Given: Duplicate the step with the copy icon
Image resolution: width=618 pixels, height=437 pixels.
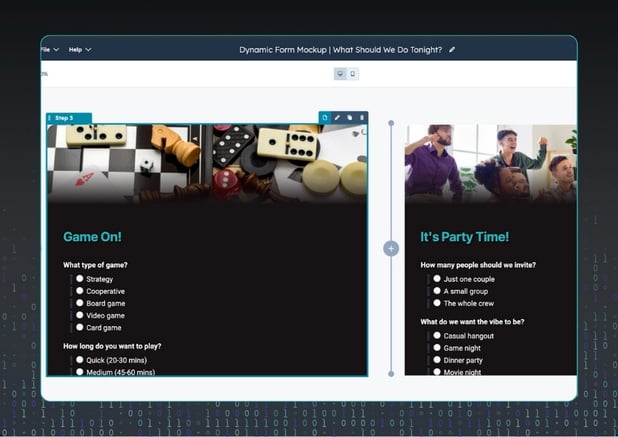Looking at the screenshot, I should [350, 117].
